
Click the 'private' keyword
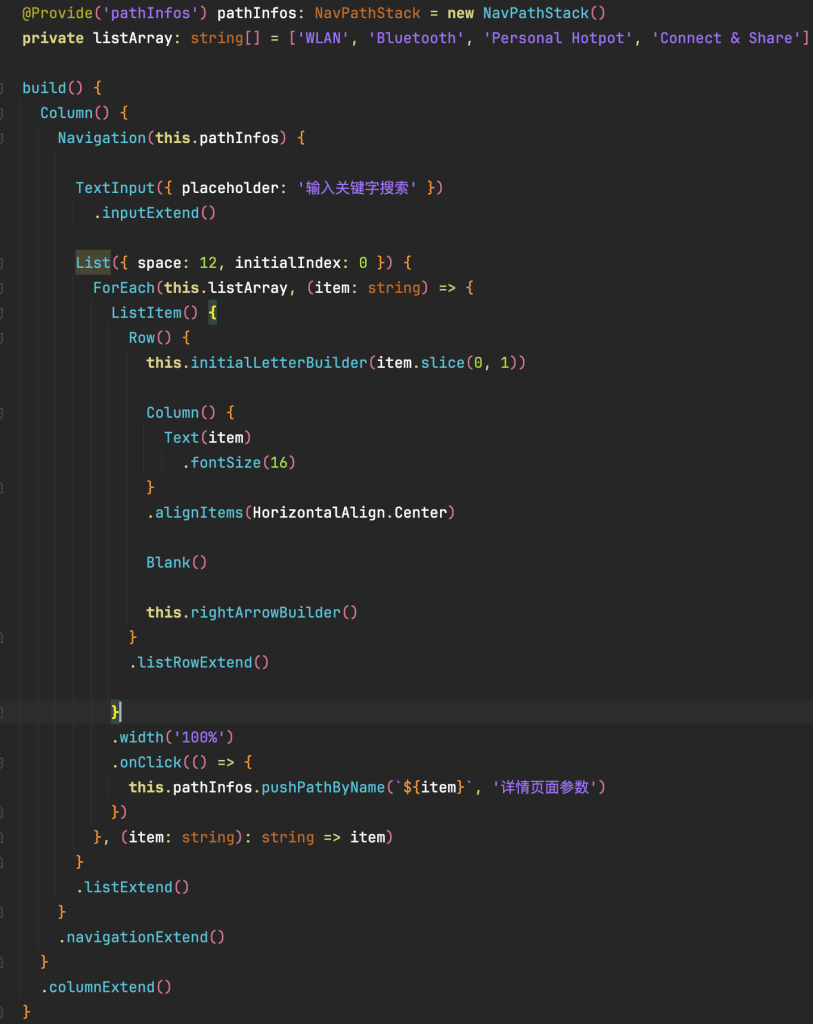53,38
